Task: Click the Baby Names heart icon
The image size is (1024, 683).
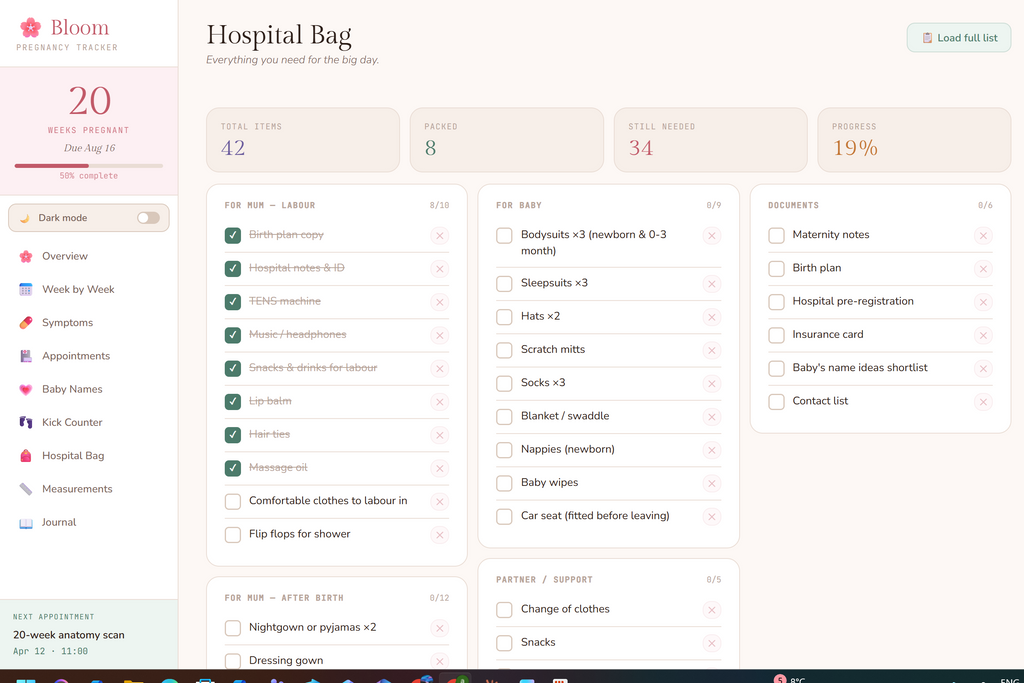Action: coord(26,389)
